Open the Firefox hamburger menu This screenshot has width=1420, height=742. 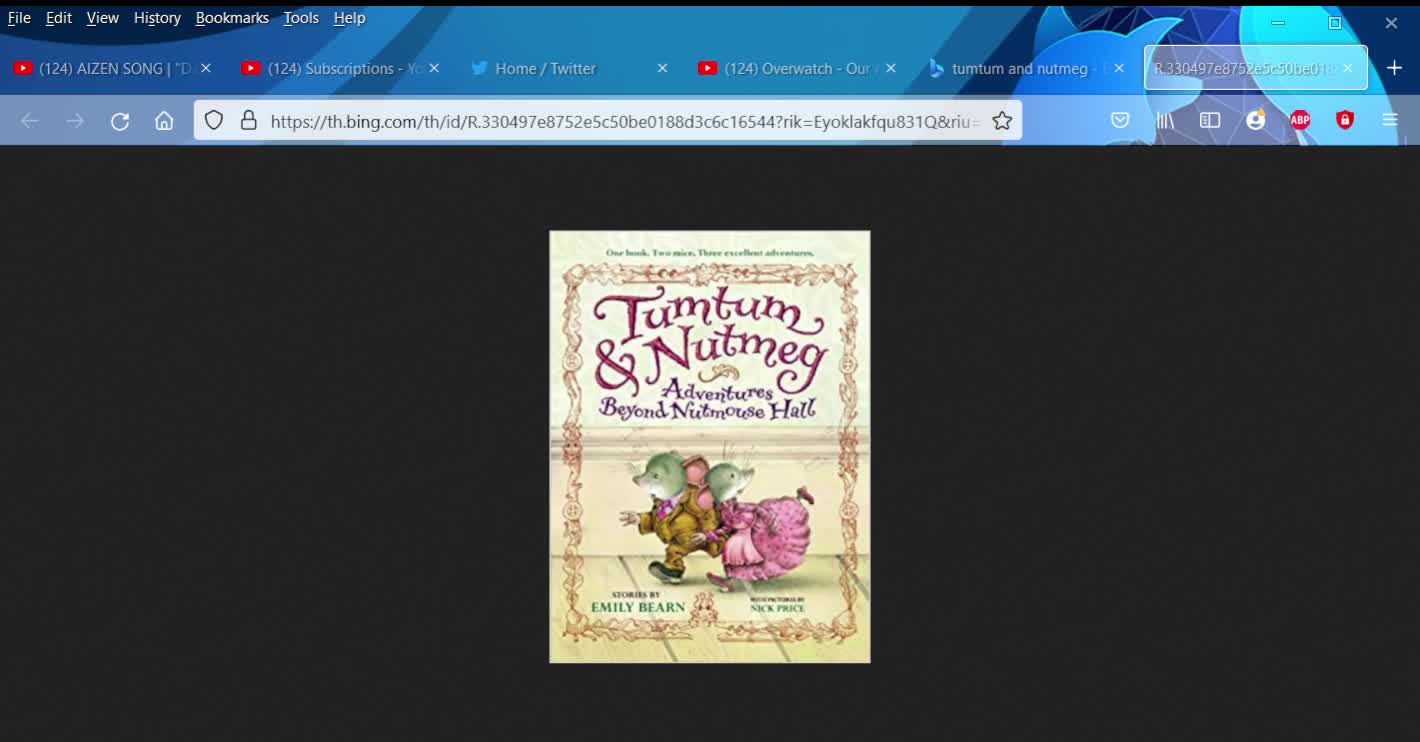pos(1390,120)
